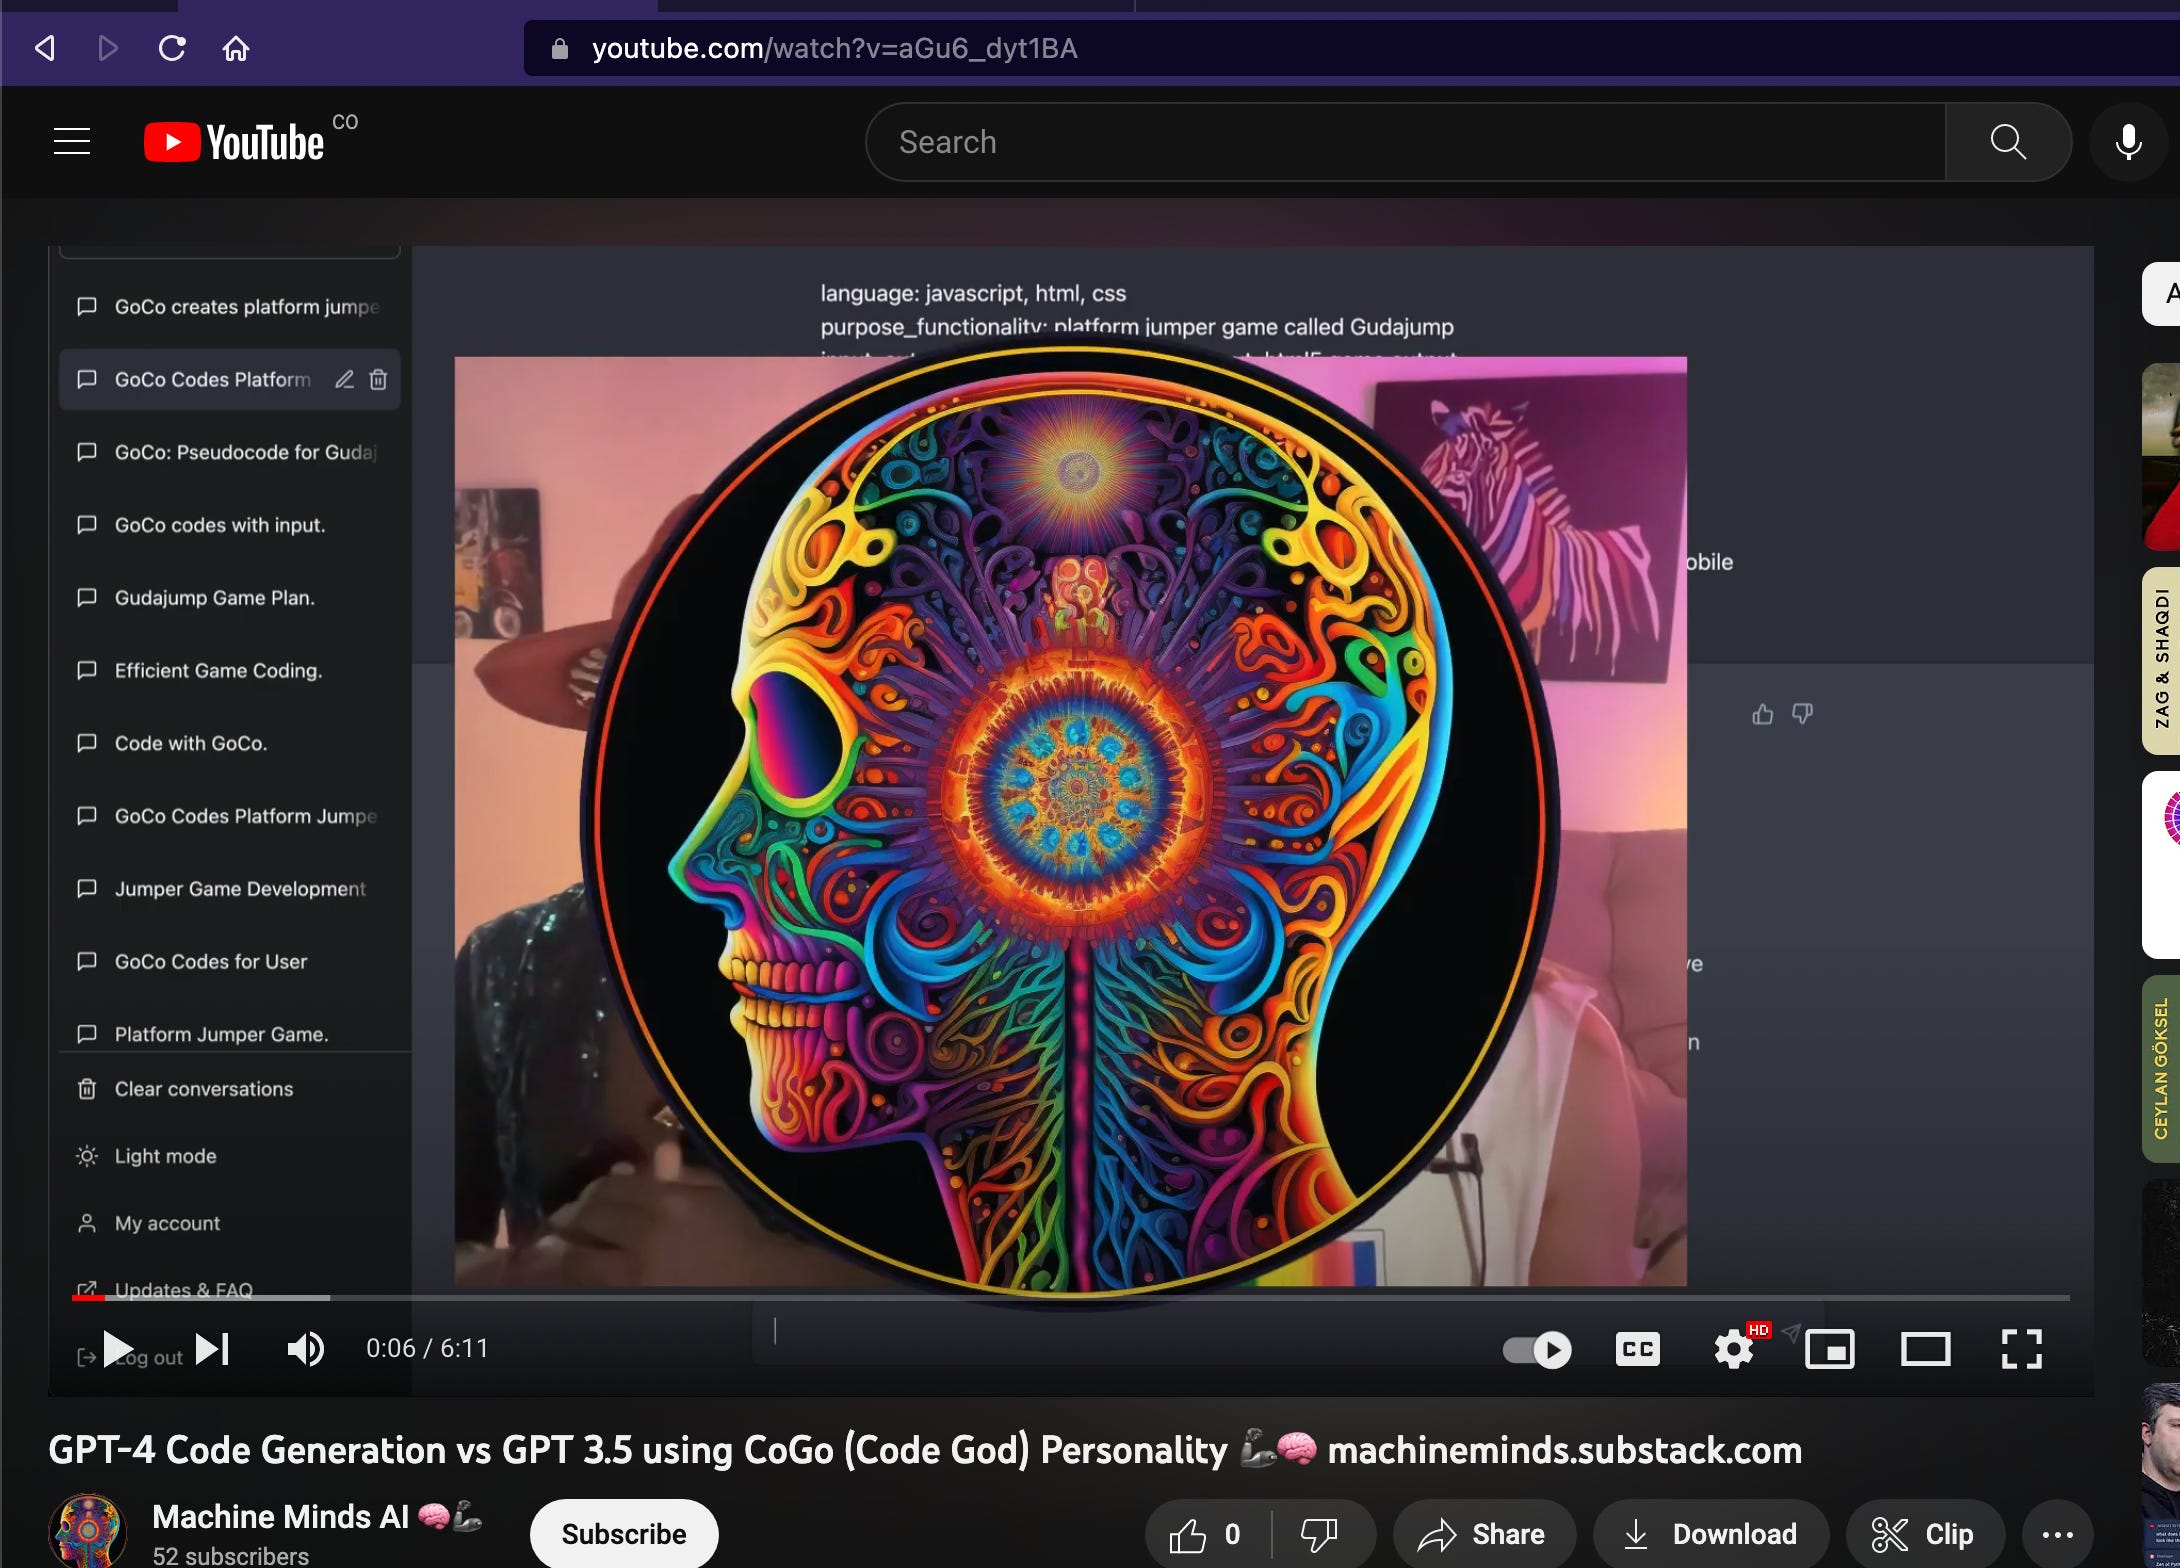This screenshot has height=1568, width=2180.
Task: Switch to theater mode
Action: pyautogui.click(x=1925, y=1349)
